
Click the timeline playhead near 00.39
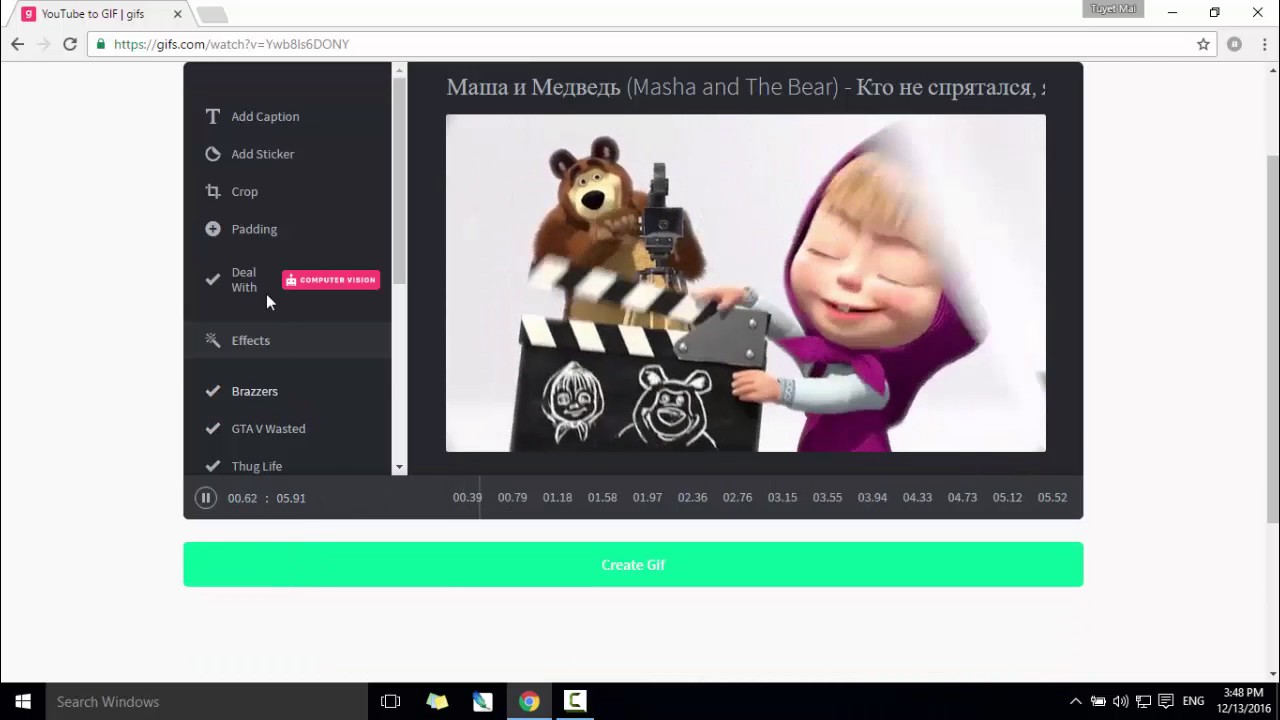click(479, 497)
